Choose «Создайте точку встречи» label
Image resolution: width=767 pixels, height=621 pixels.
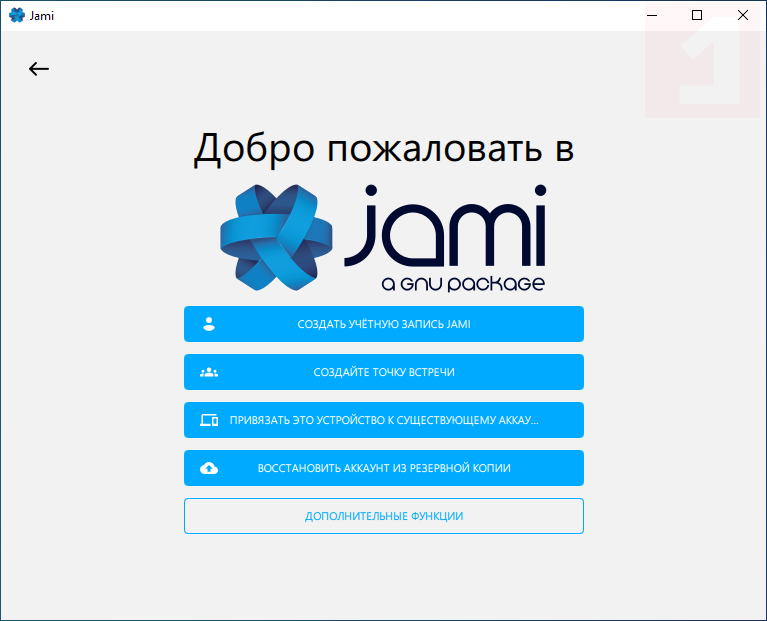coord(384,372)
